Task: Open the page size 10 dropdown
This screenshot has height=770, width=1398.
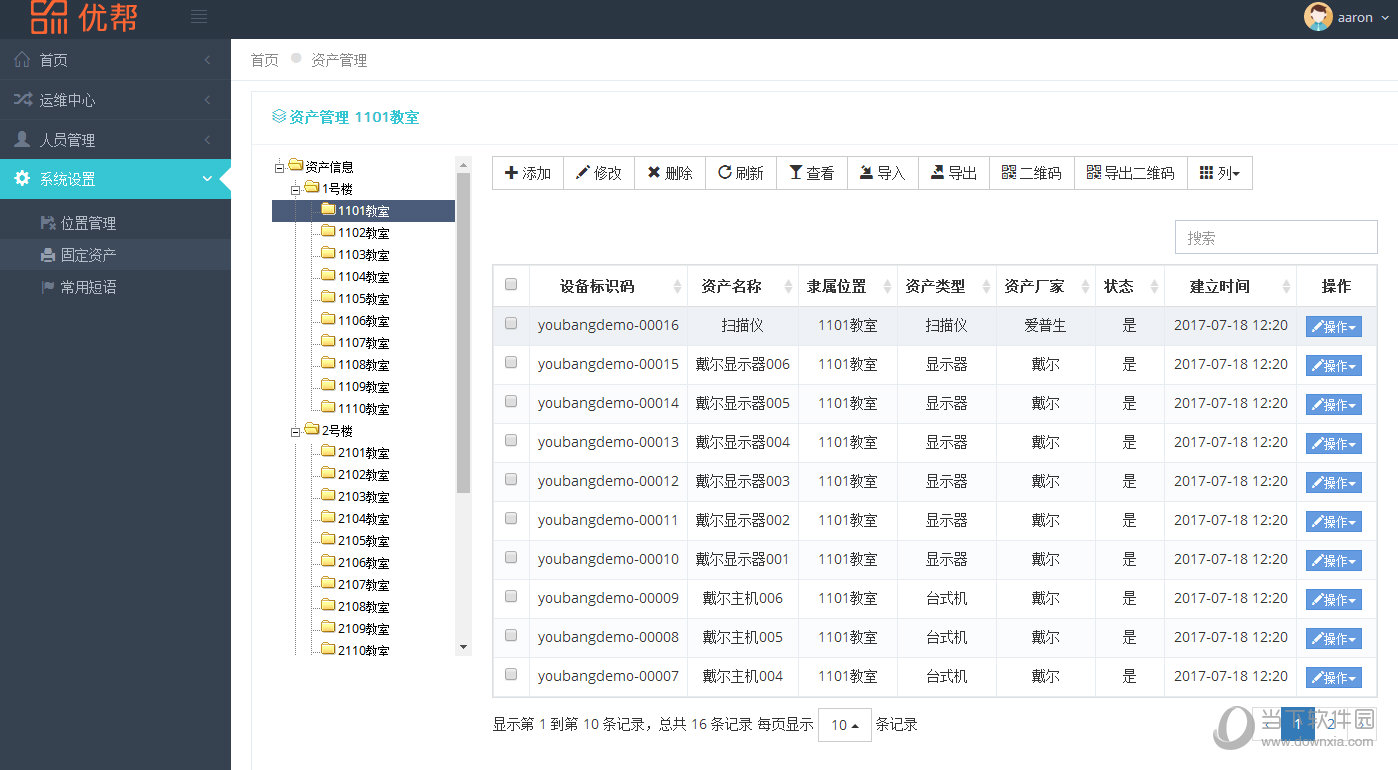Action: 844,725
